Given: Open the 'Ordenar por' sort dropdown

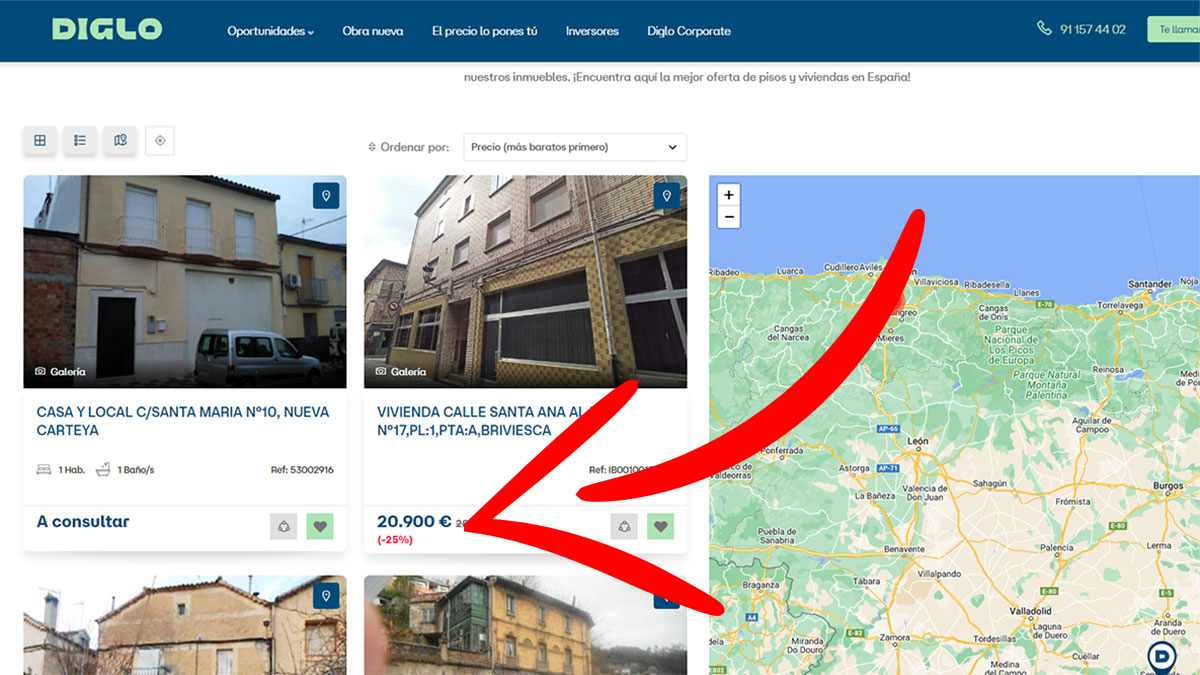Looking at the screenshot, I should coord(574,147).
